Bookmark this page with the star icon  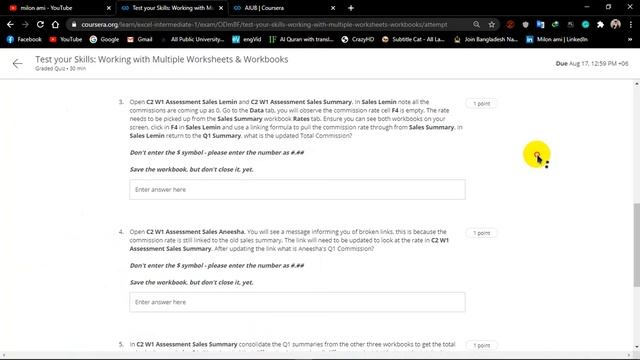click(x=492, y=24)
